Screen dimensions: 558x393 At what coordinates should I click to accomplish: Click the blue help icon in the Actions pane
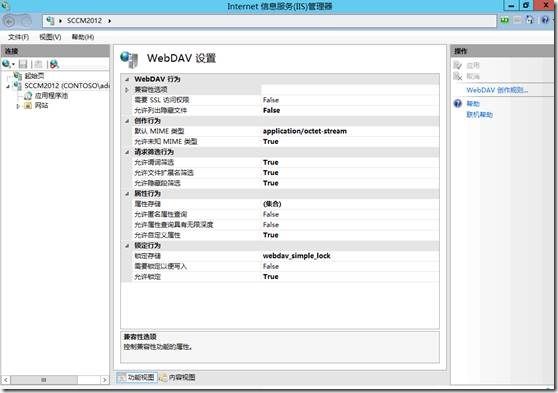coord(458,104)
